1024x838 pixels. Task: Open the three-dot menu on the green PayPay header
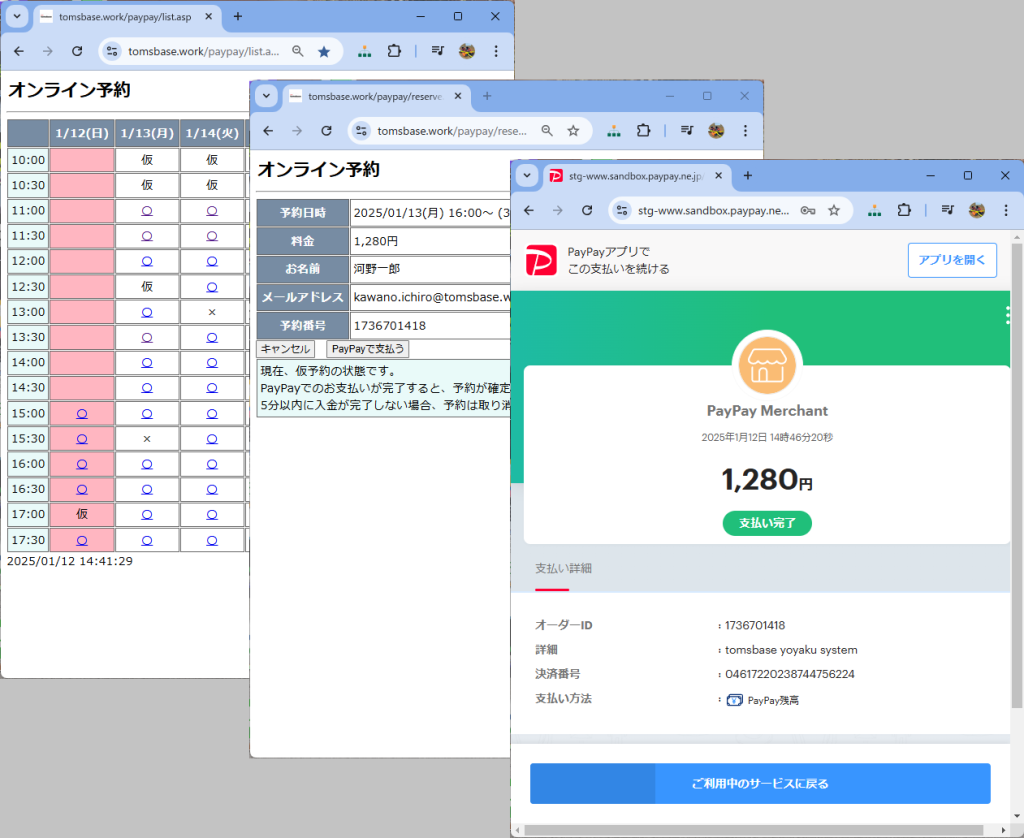[1008, 315]
